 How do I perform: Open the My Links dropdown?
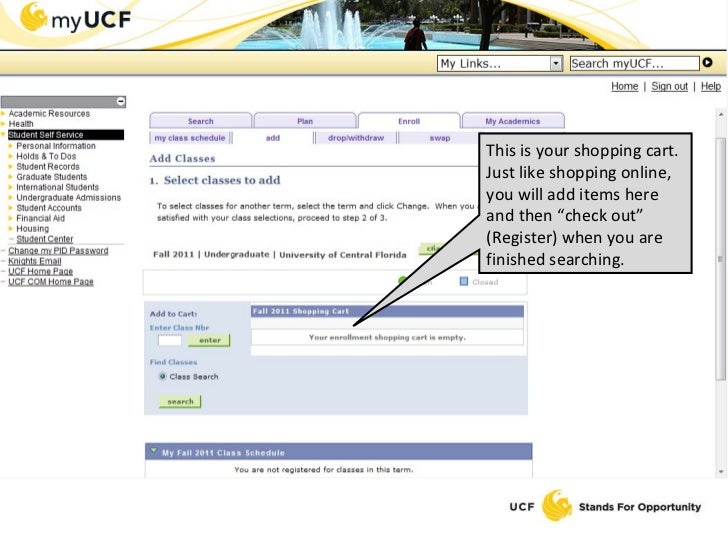(x=500, y=64)
